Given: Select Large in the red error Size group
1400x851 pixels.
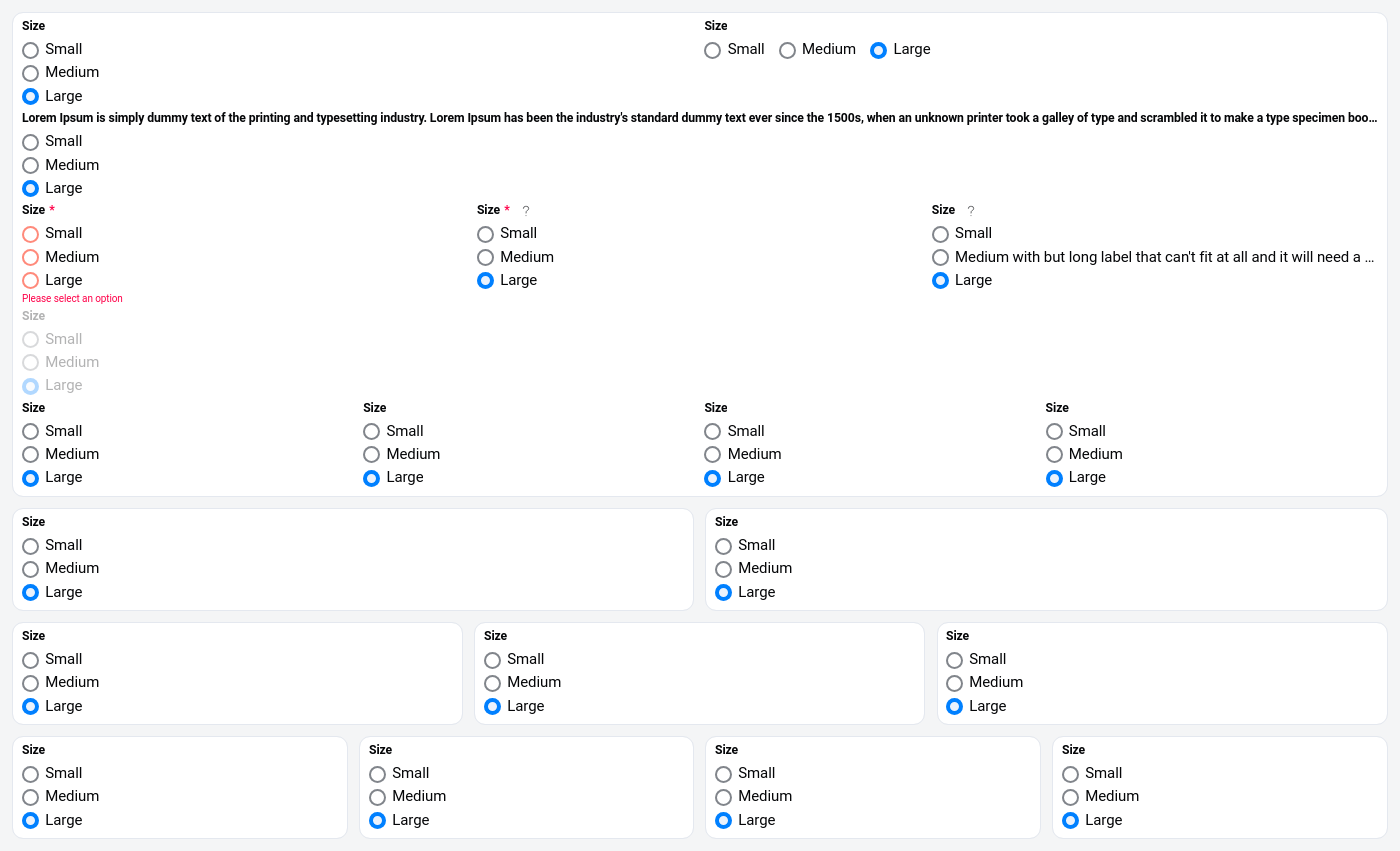Looking at the screenshot, I should [31, 281].
